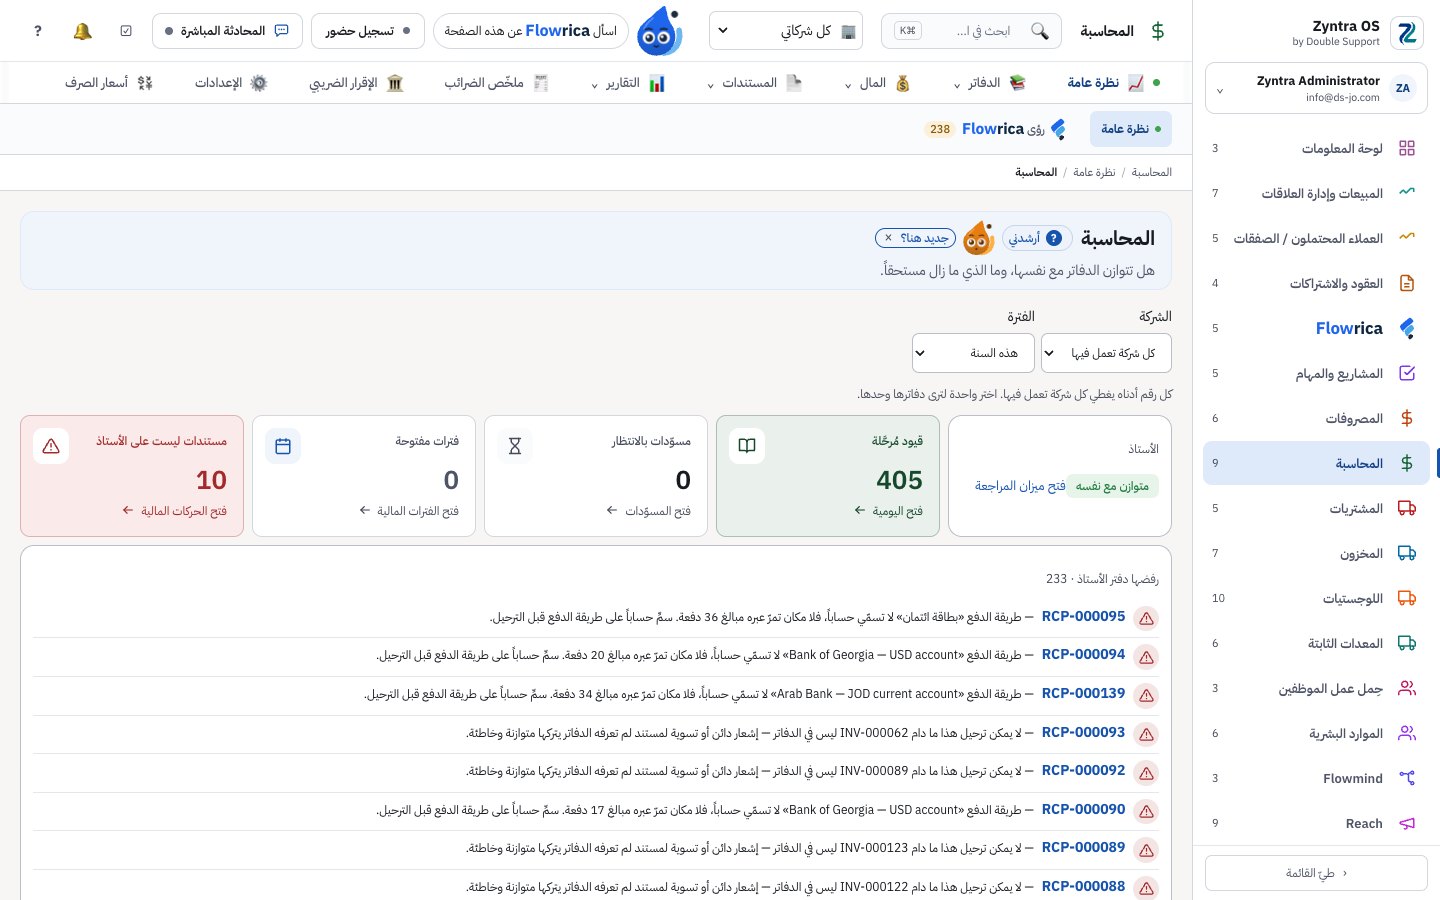1440x900 pixels.
Task: Open the هذه السنة period dropdown
Action: [x=973, y=353]
